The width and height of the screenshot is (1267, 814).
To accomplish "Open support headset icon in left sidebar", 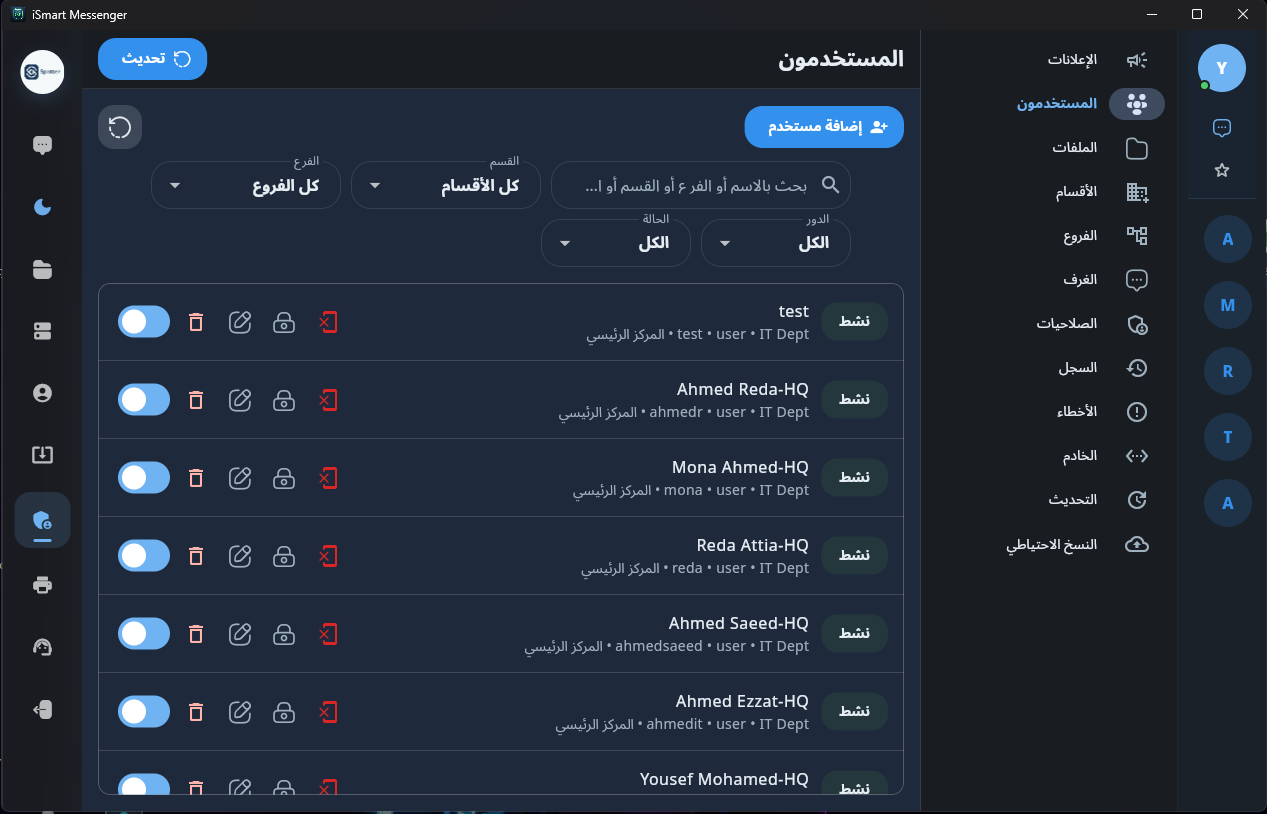I will point(42,647).
